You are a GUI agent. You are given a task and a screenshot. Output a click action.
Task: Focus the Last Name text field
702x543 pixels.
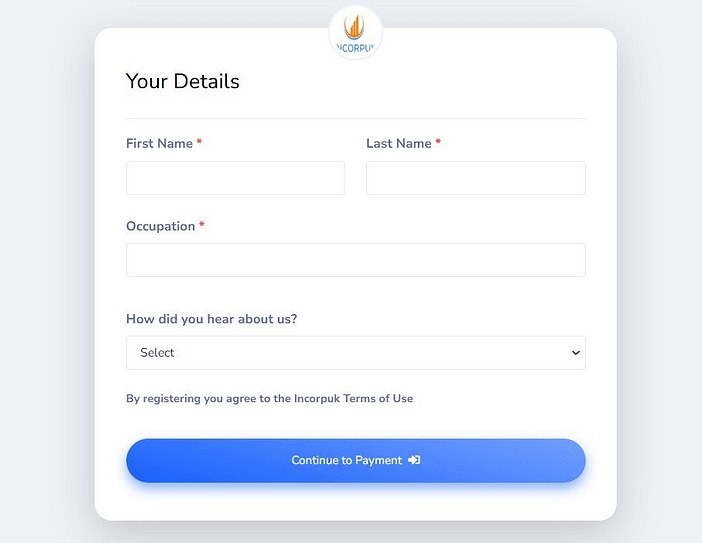coord(476,178)
